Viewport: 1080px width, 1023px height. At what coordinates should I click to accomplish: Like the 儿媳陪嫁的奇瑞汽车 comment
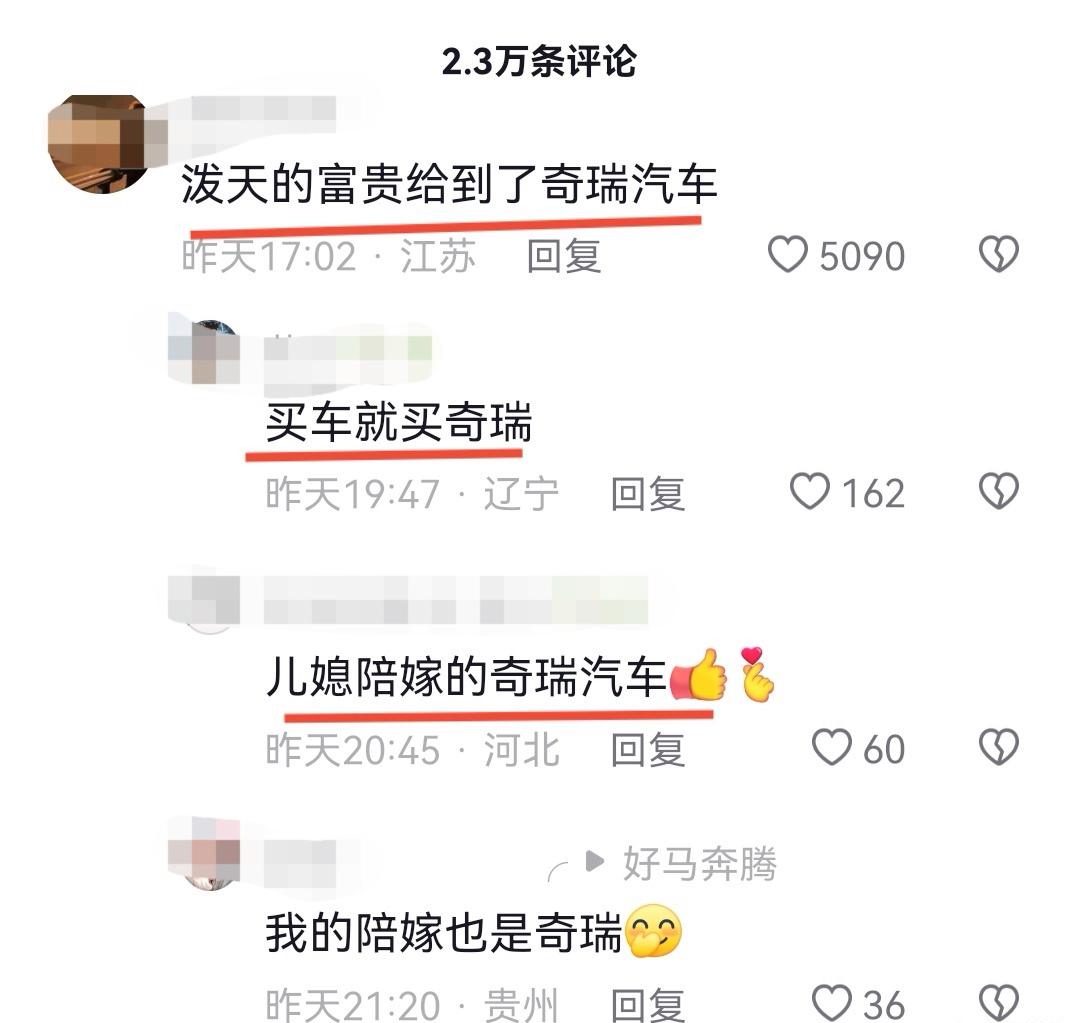(832, 747)
